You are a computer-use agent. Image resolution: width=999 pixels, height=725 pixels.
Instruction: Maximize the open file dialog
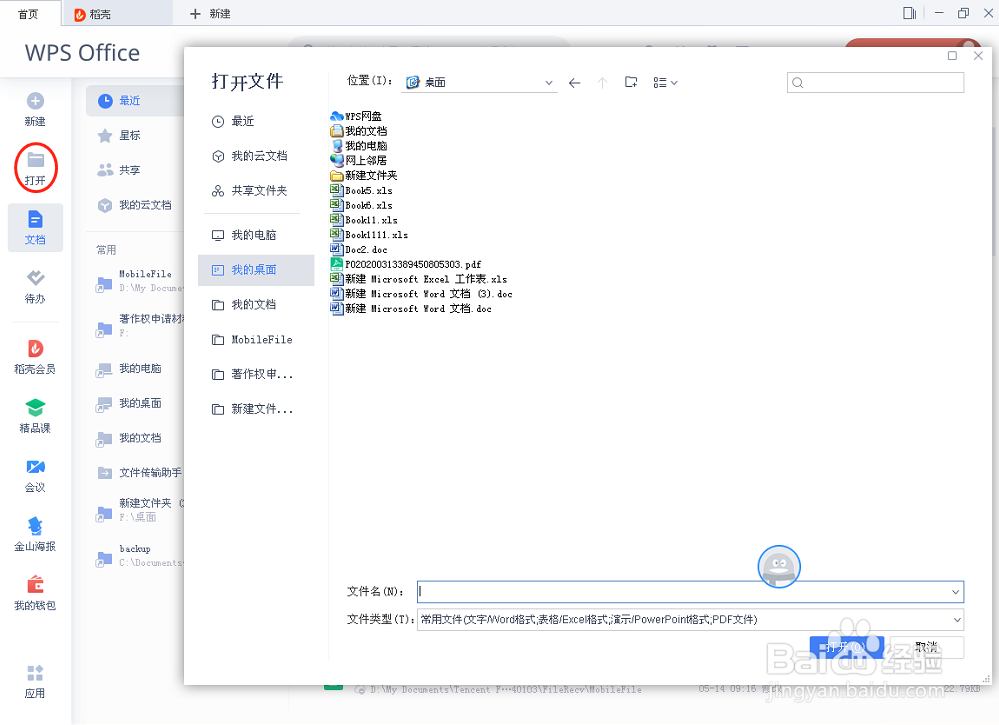pyautogui.click(x=952, y=55)
